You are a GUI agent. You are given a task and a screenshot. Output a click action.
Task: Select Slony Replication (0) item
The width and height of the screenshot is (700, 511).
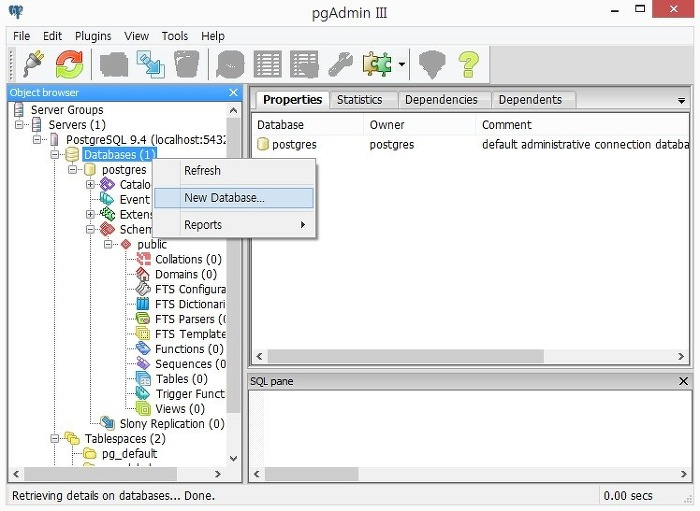coord(172,424)
